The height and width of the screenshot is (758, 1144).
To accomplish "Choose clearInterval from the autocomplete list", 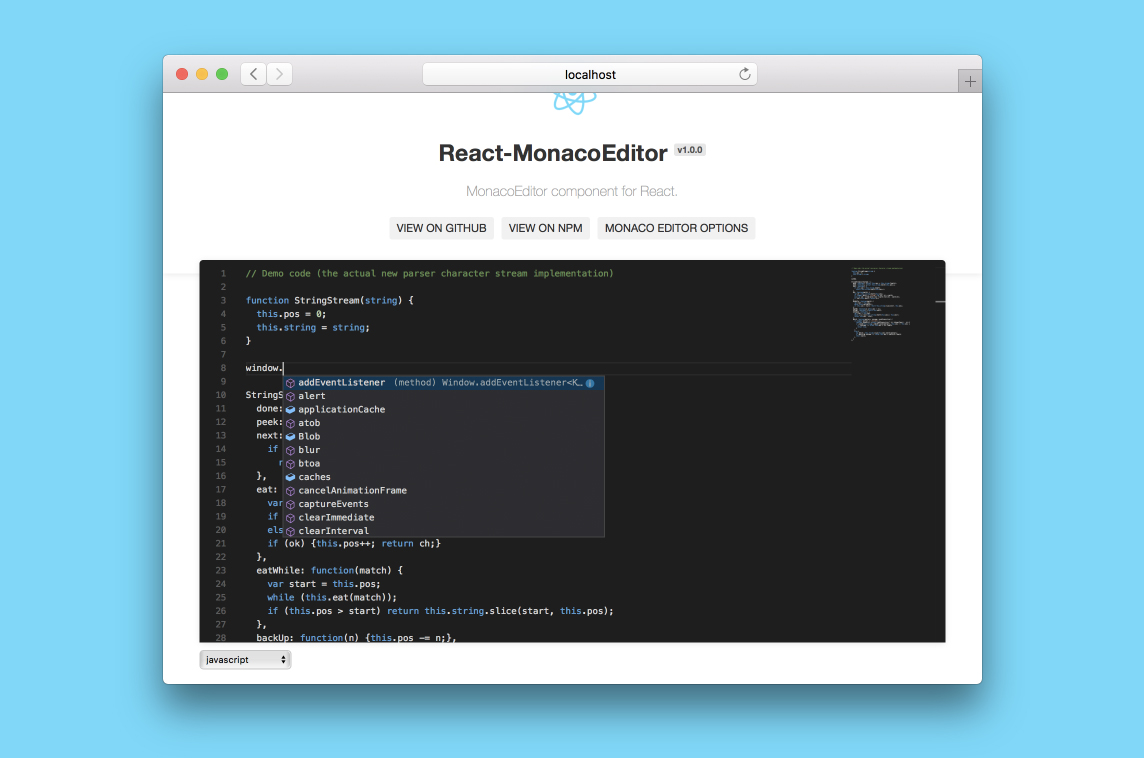I will click(444, 530).
